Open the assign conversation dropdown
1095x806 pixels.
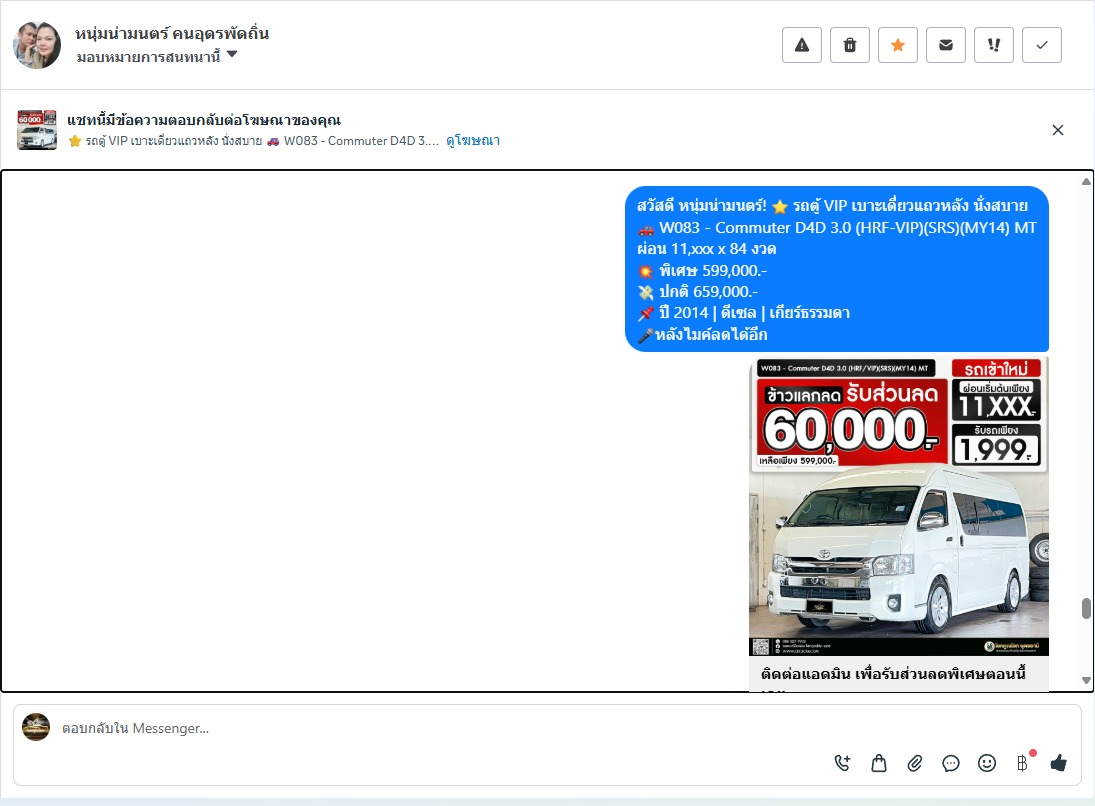click(157, 57)
